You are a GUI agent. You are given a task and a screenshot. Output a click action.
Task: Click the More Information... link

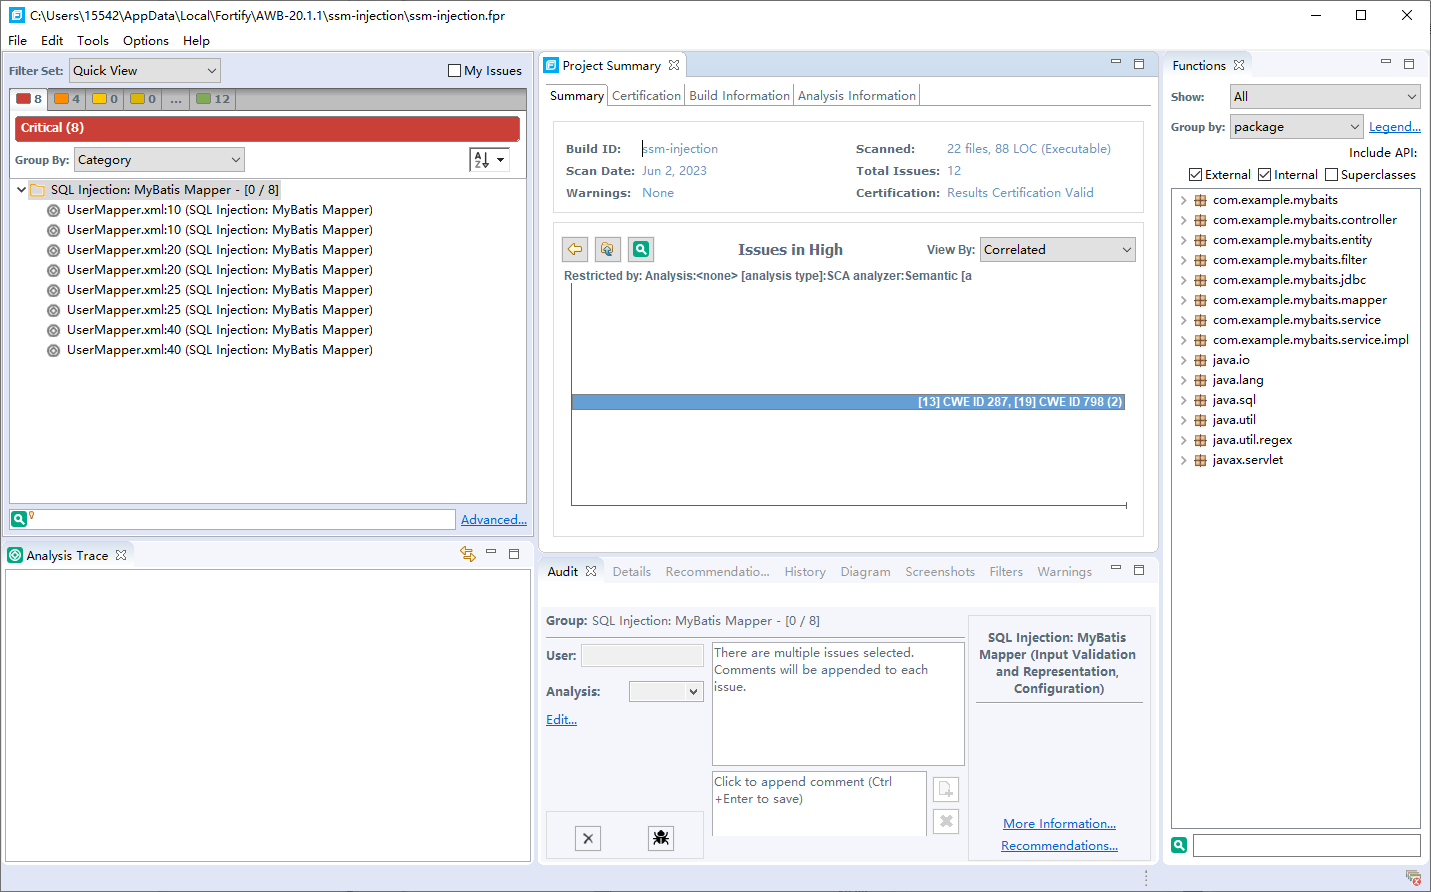(x=1060, y=824)
